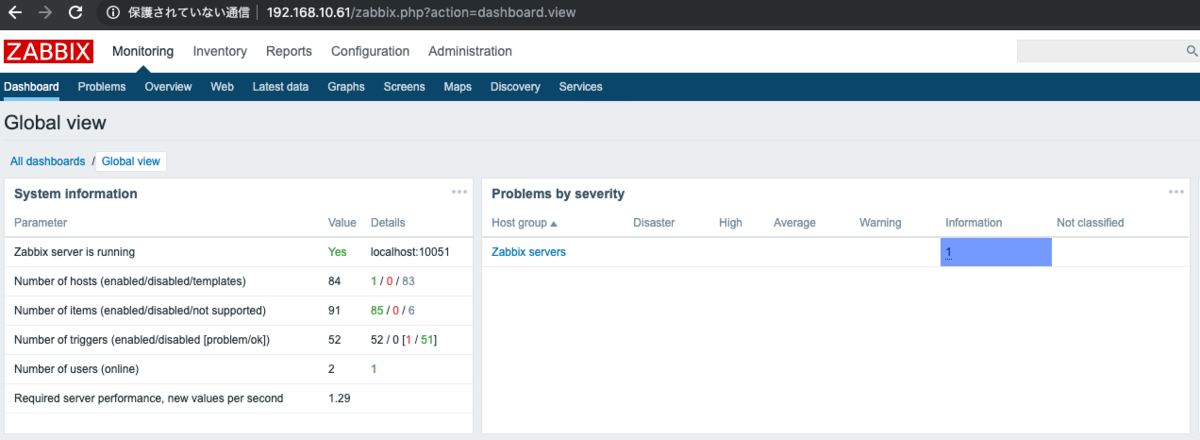
Task: Reload the page with the refresh icon
Action: click(x=75, y=14)
